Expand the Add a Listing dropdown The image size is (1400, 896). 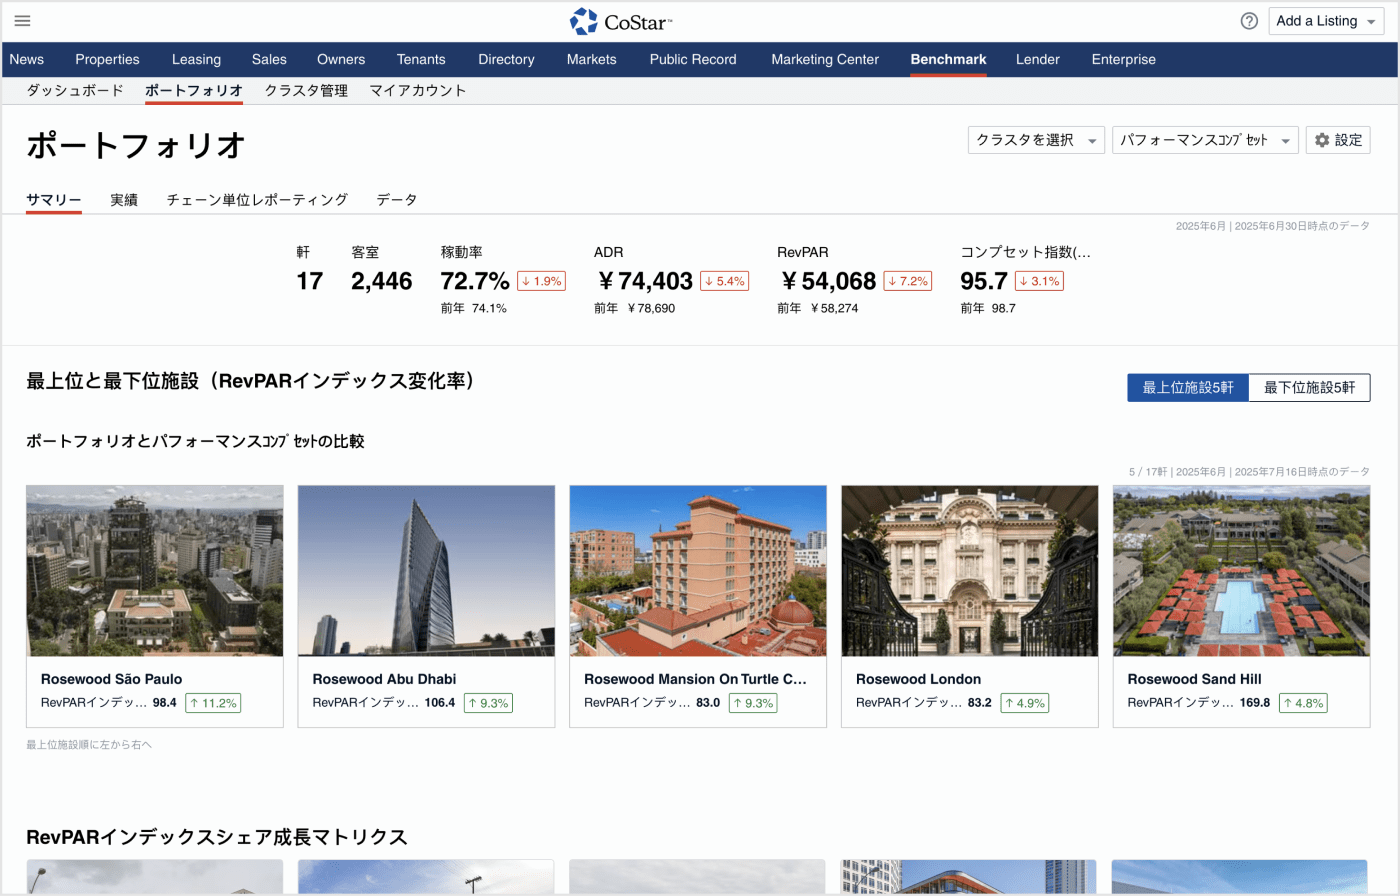(1326, 21)
